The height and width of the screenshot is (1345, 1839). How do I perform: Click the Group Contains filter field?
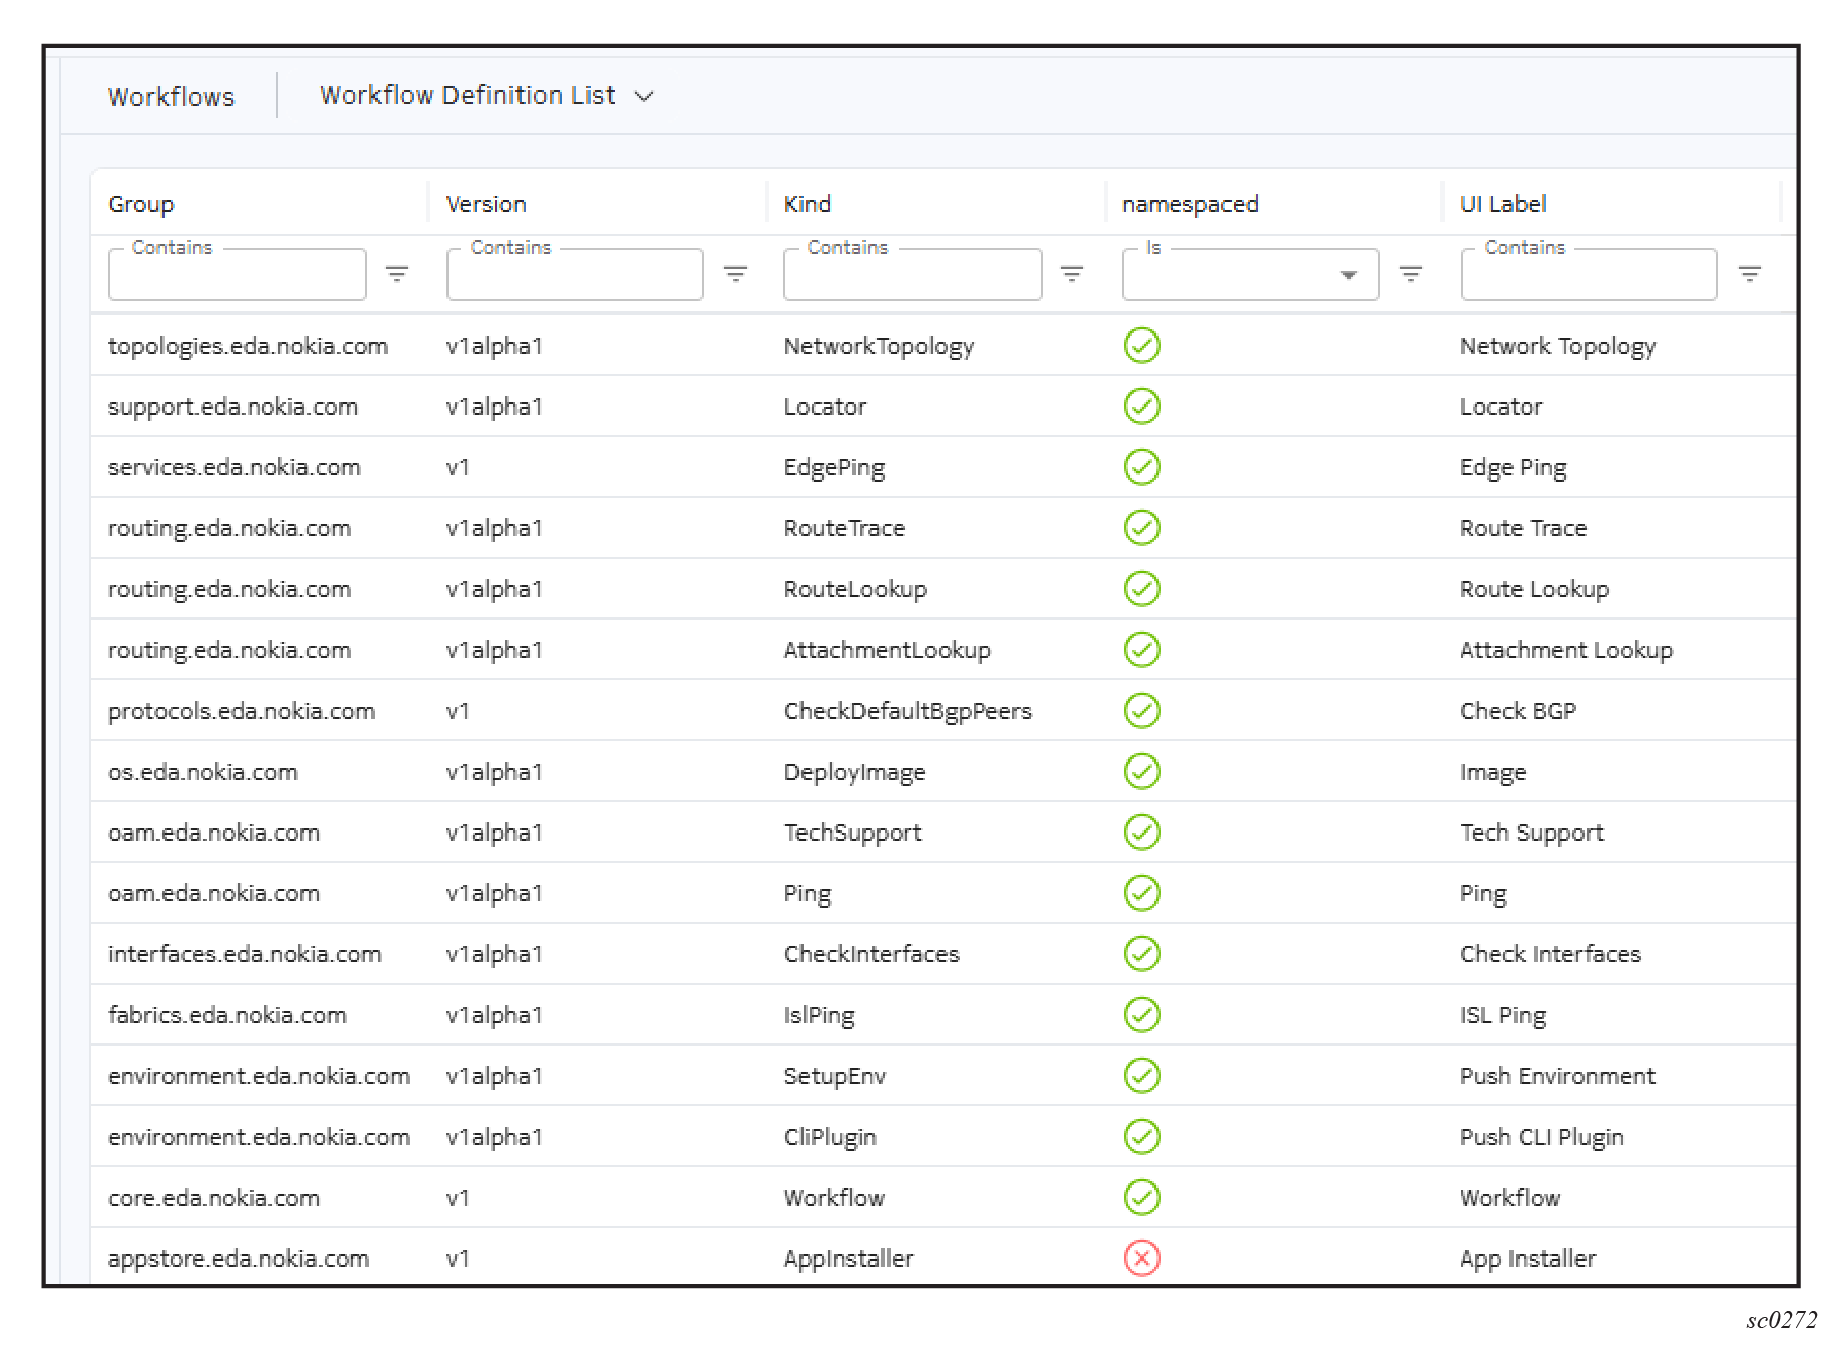click(x=237, y=276)
